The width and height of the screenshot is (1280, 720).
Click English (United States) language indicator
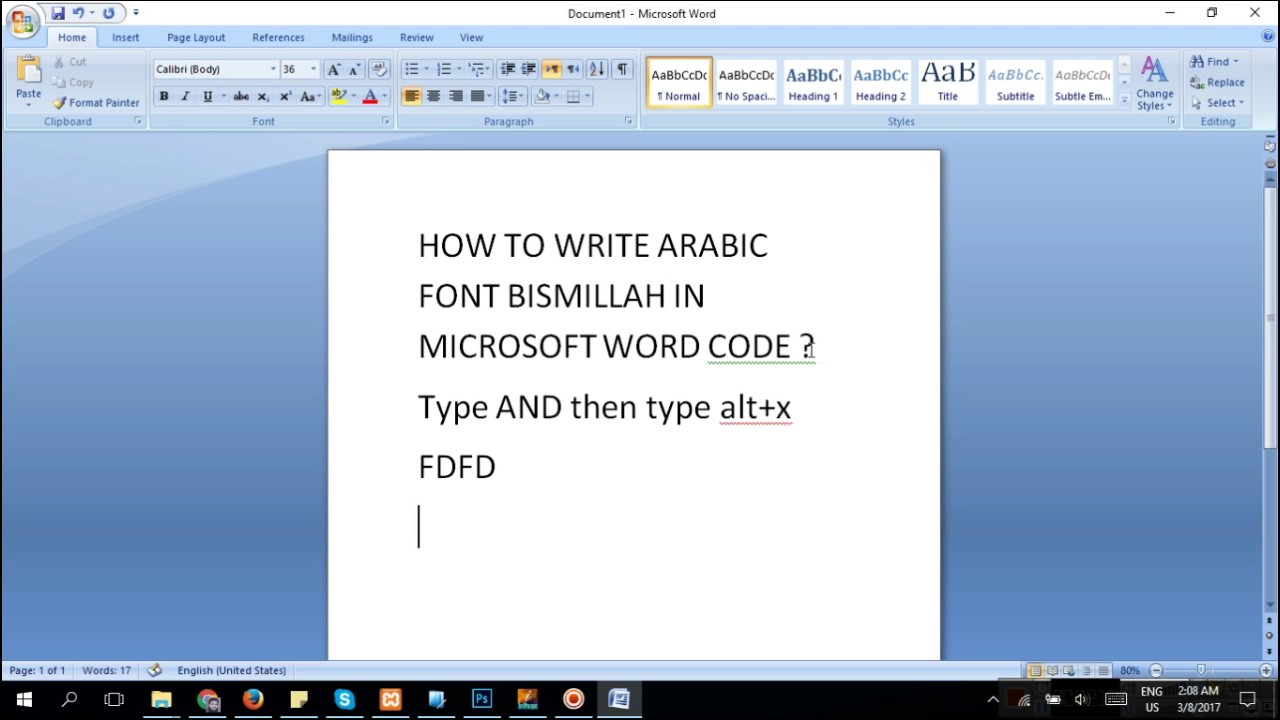click(231, 670)
